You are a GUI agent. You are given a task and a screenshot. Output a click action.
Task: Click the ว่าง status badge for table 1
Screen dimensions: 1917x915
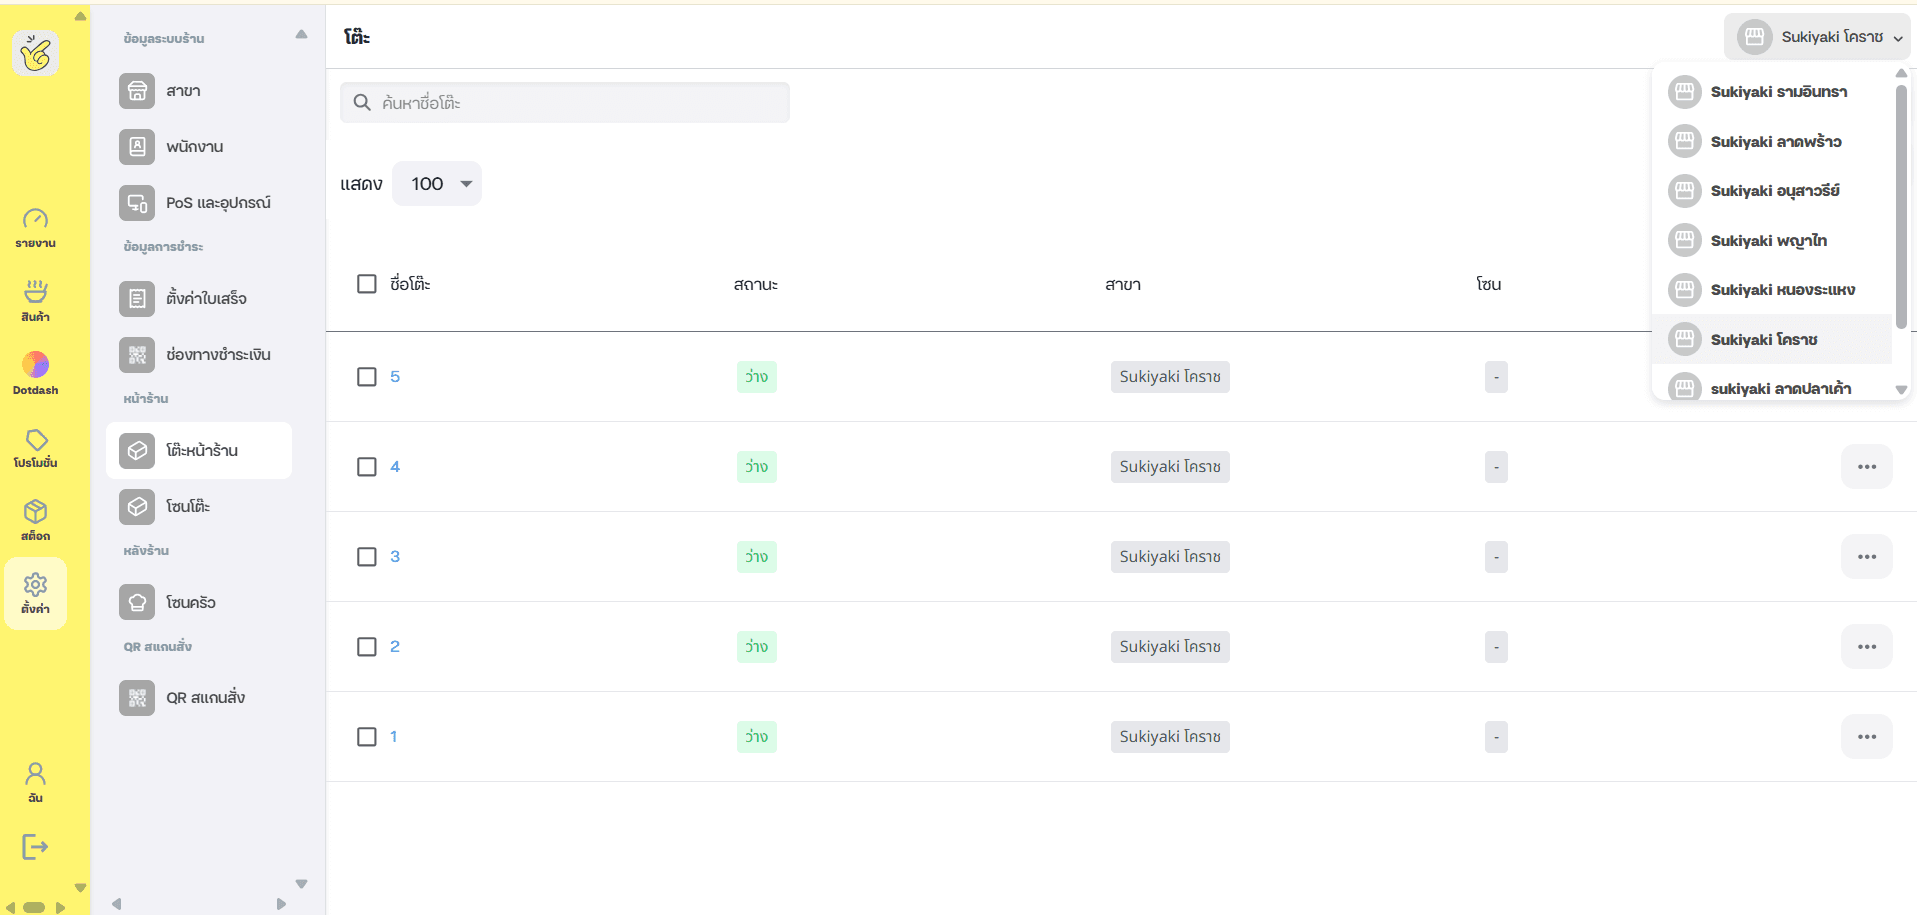pos(757,737)
